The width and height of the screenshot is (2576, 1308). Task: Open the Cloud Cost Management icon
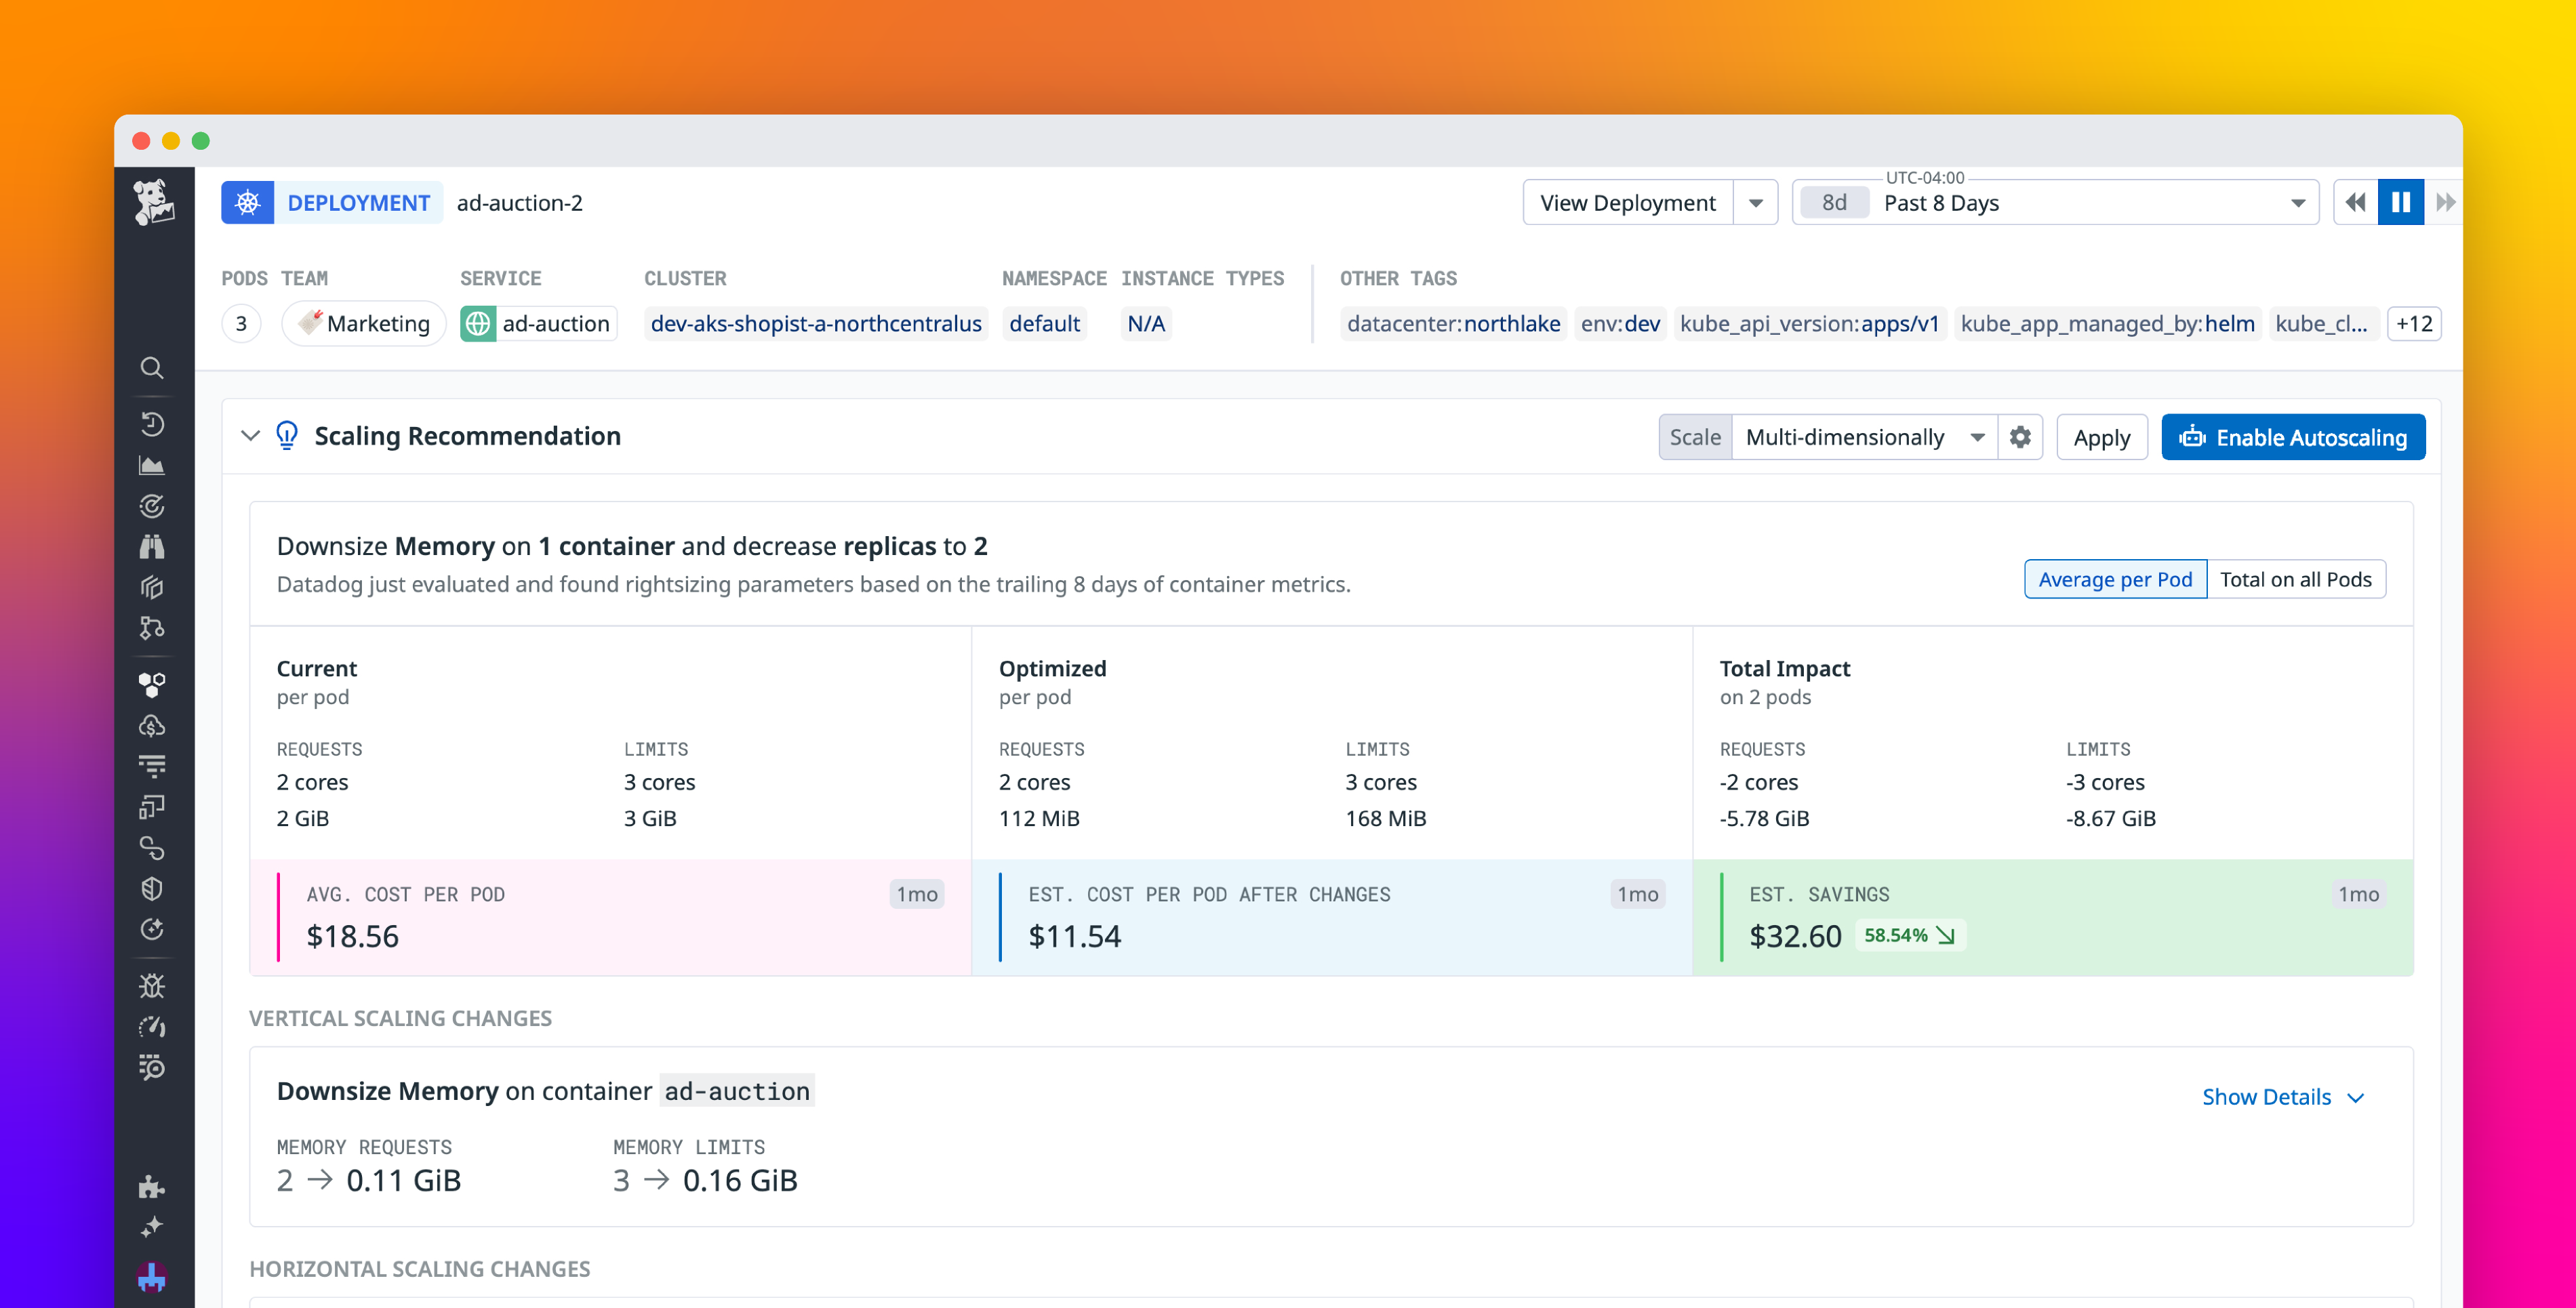click(152, 725)
